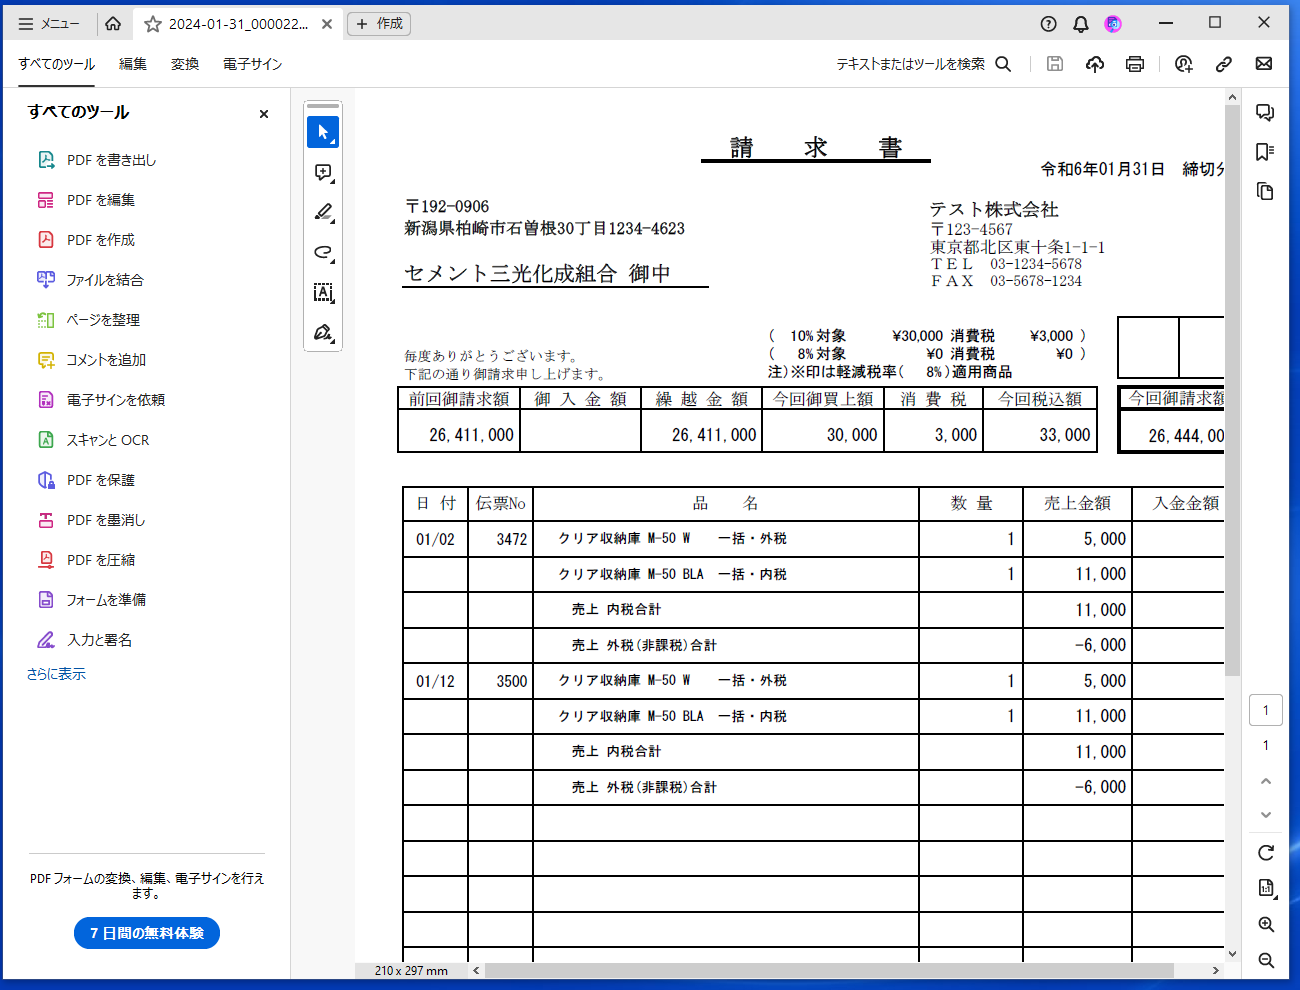Expand more tools with さらに表示
Screen dimensions: 1300x990
56,674
